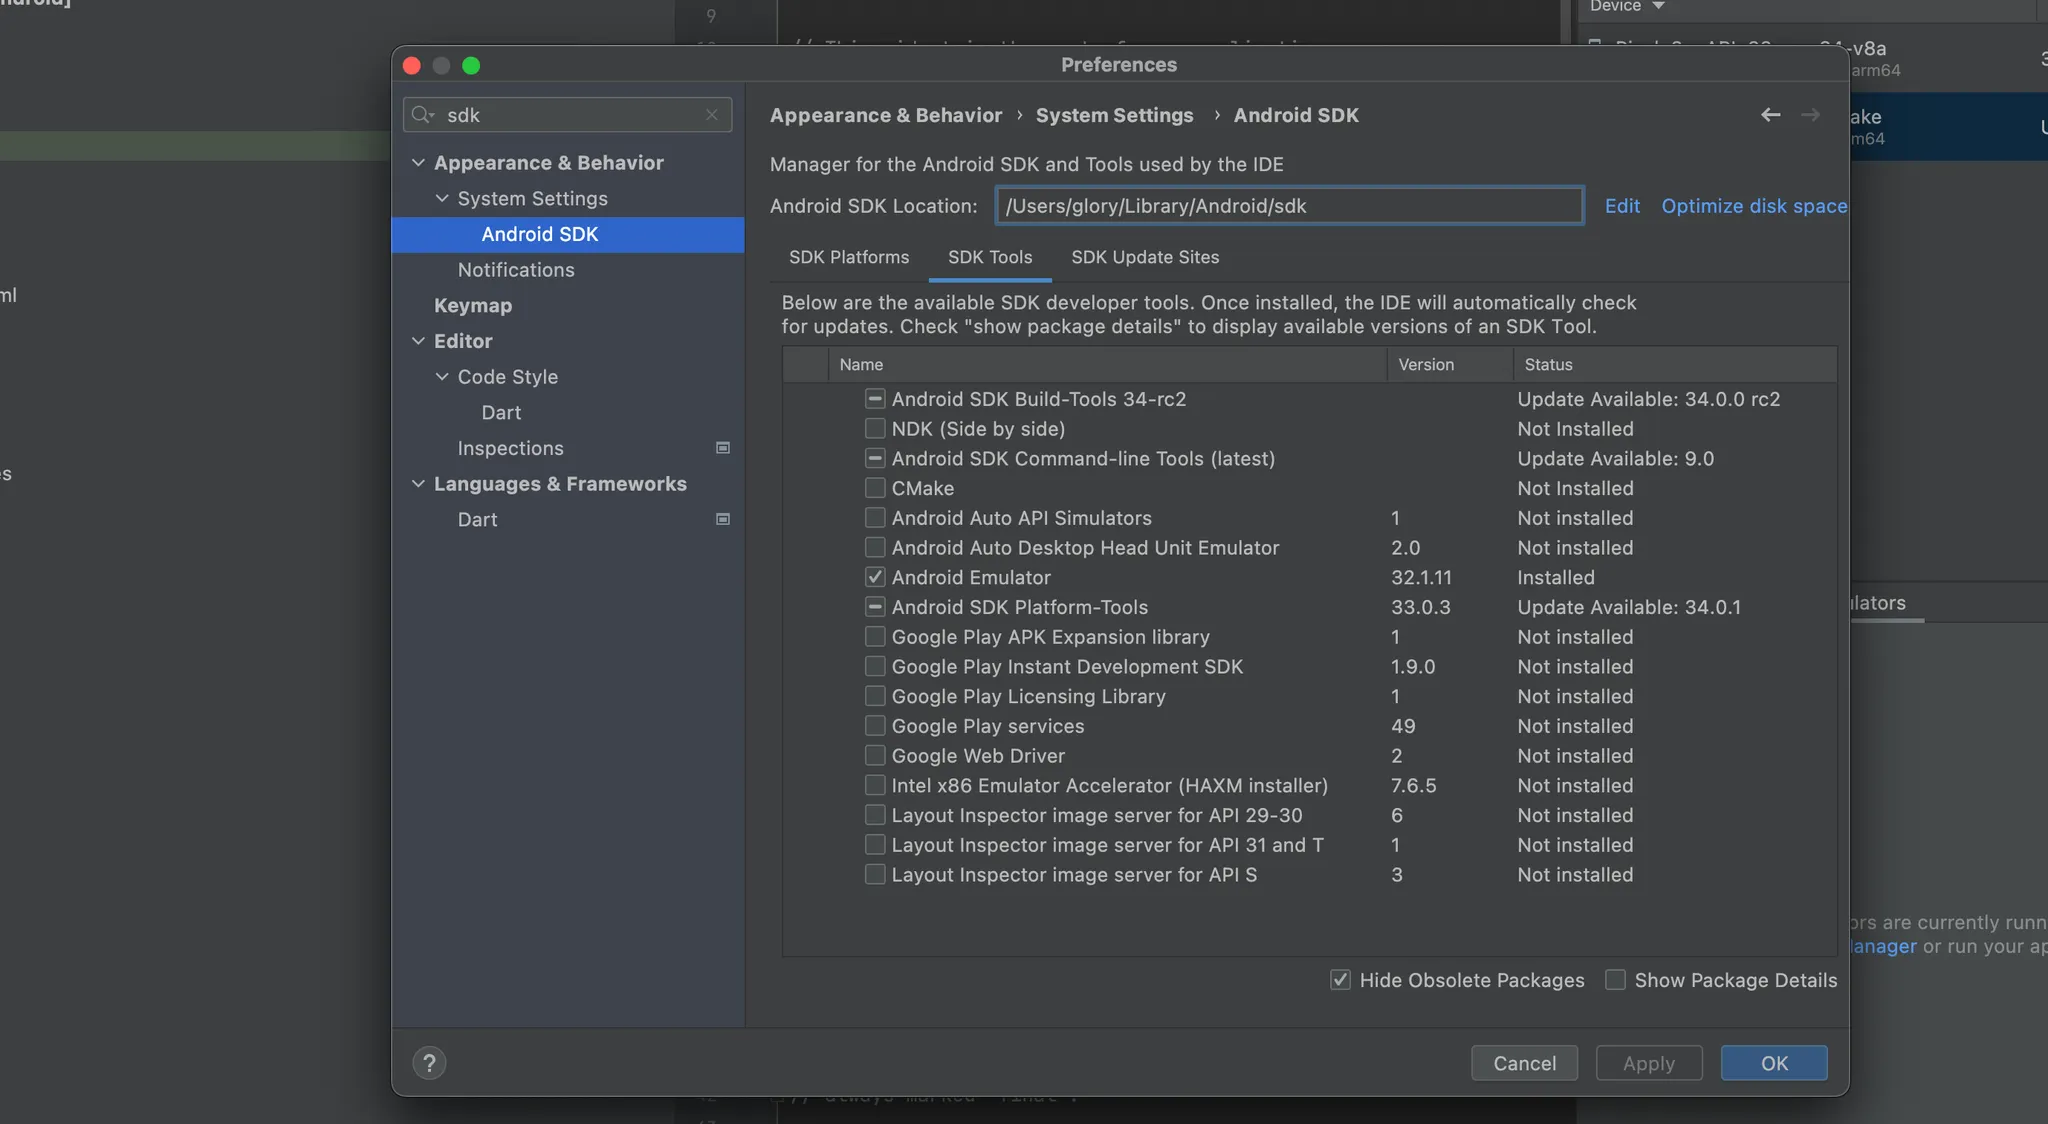Image resolution: width=2048 pixels, height=1124 pixels.
Task: Enable Show Package Details
Action: pos(1615,980)
